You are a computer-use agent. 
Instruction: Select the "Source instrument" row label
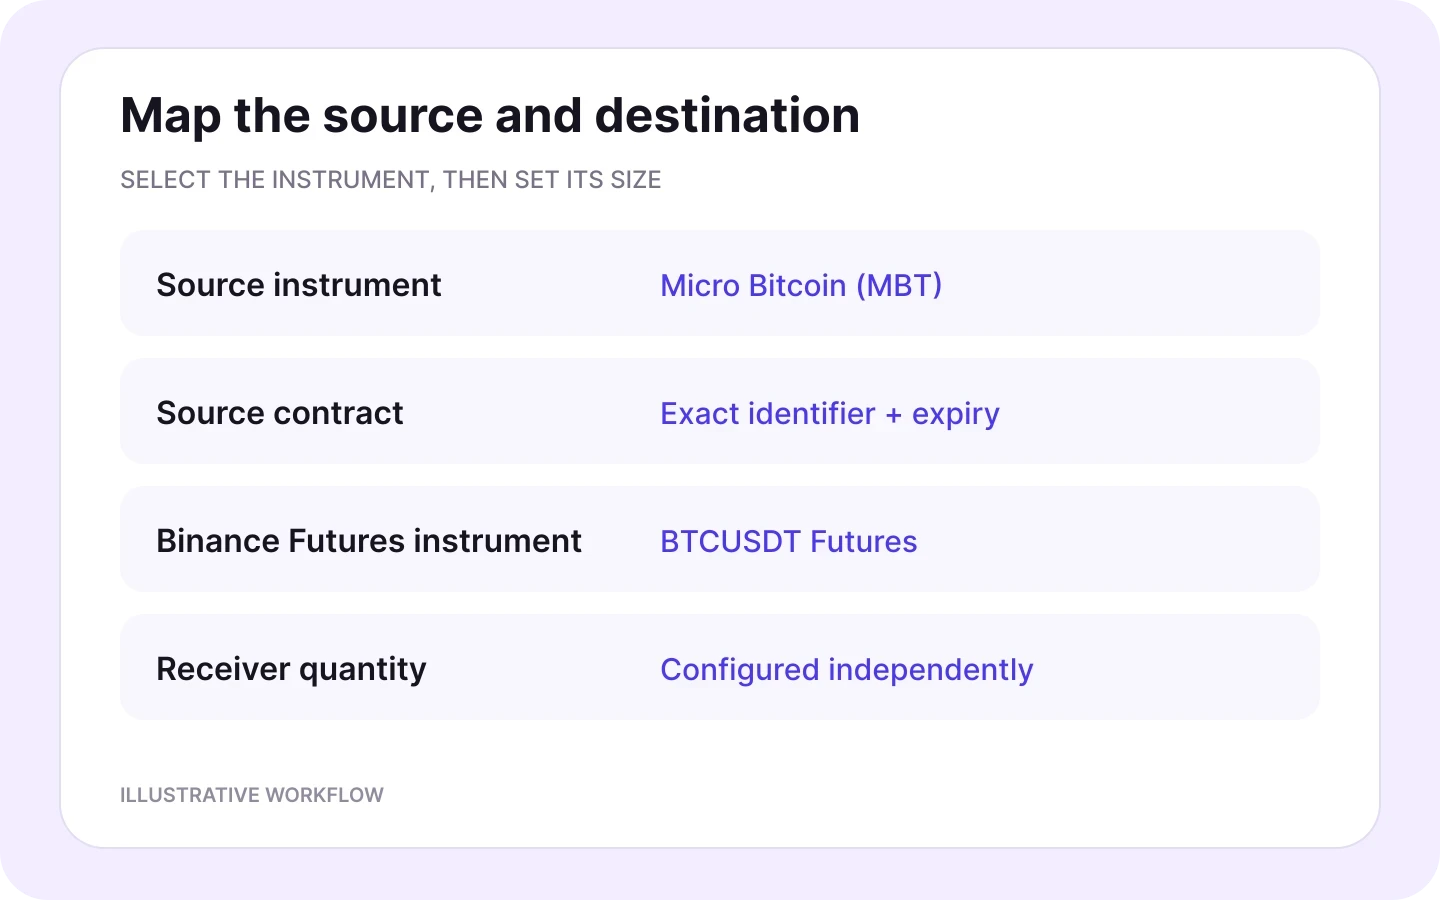click(299, 285)
